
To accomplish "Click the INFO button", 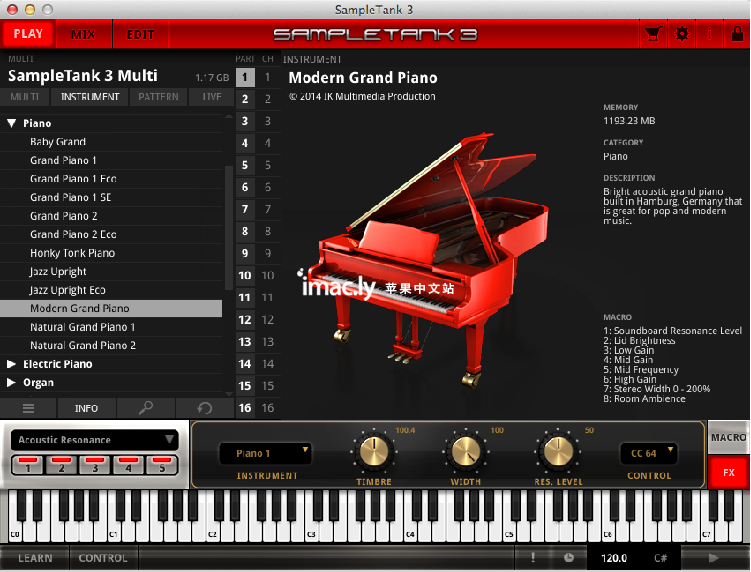I will coord(86,408).
